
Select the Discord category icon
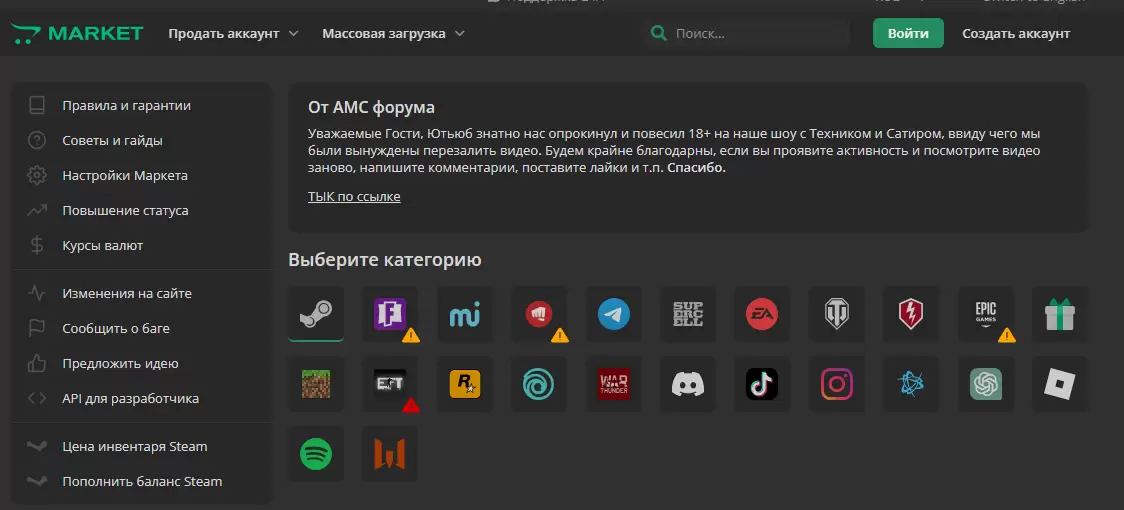pos(688,384)
